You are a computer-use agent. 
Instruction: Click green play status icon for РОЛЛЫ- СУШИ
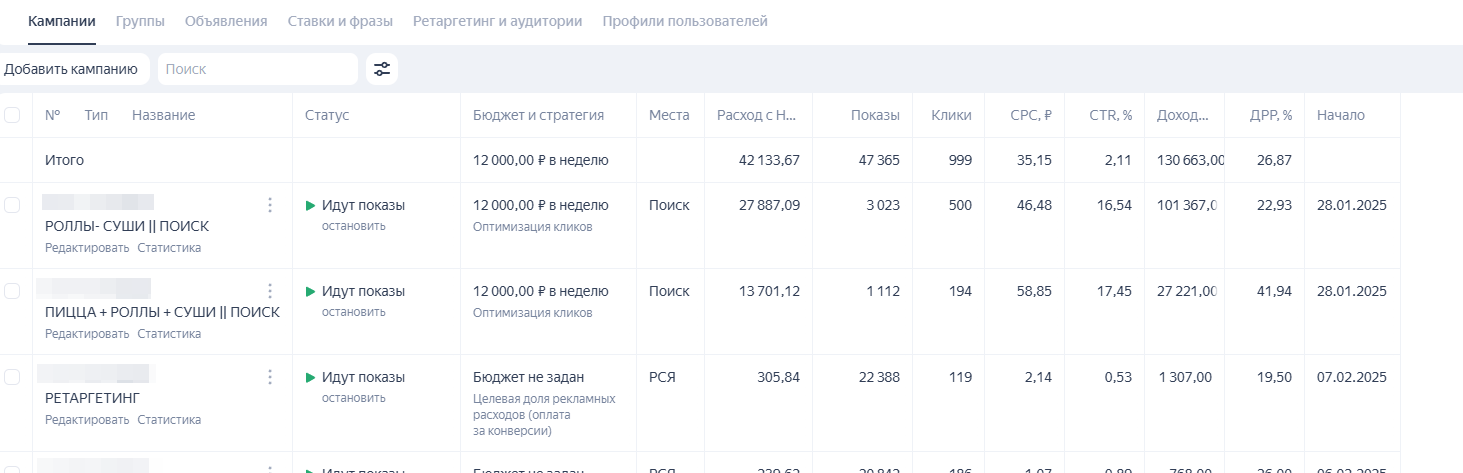click(310, 206)
